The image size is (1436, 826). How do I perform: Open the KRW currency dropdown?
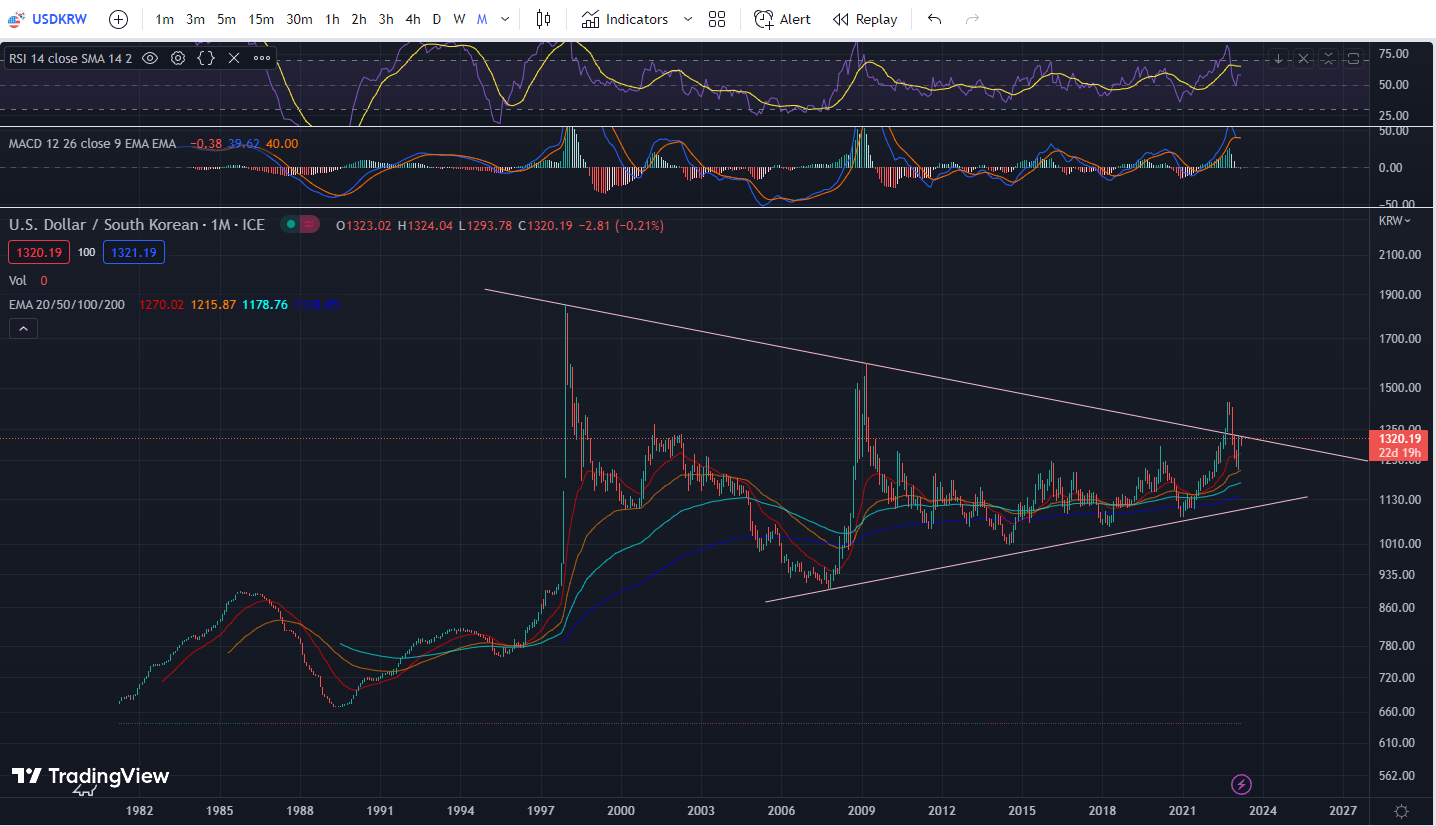[x=1395, y=221]
